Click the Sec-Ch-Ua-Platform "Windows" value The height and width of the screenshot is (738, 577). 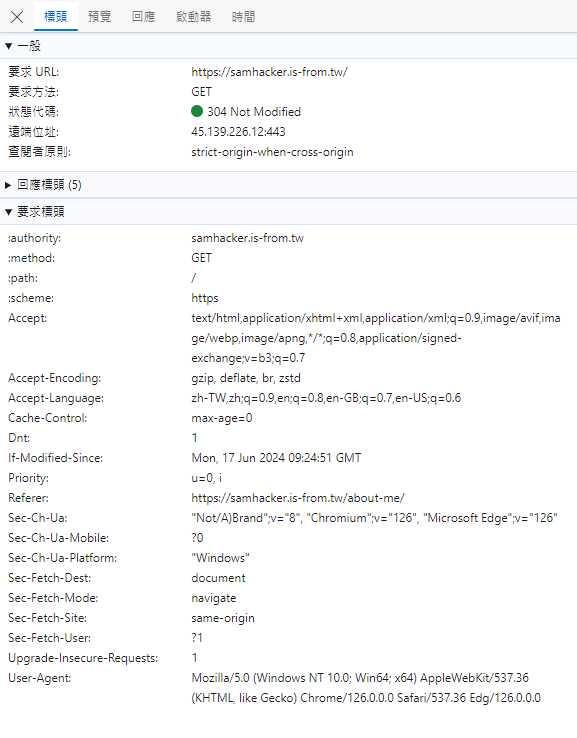point(220,558)
